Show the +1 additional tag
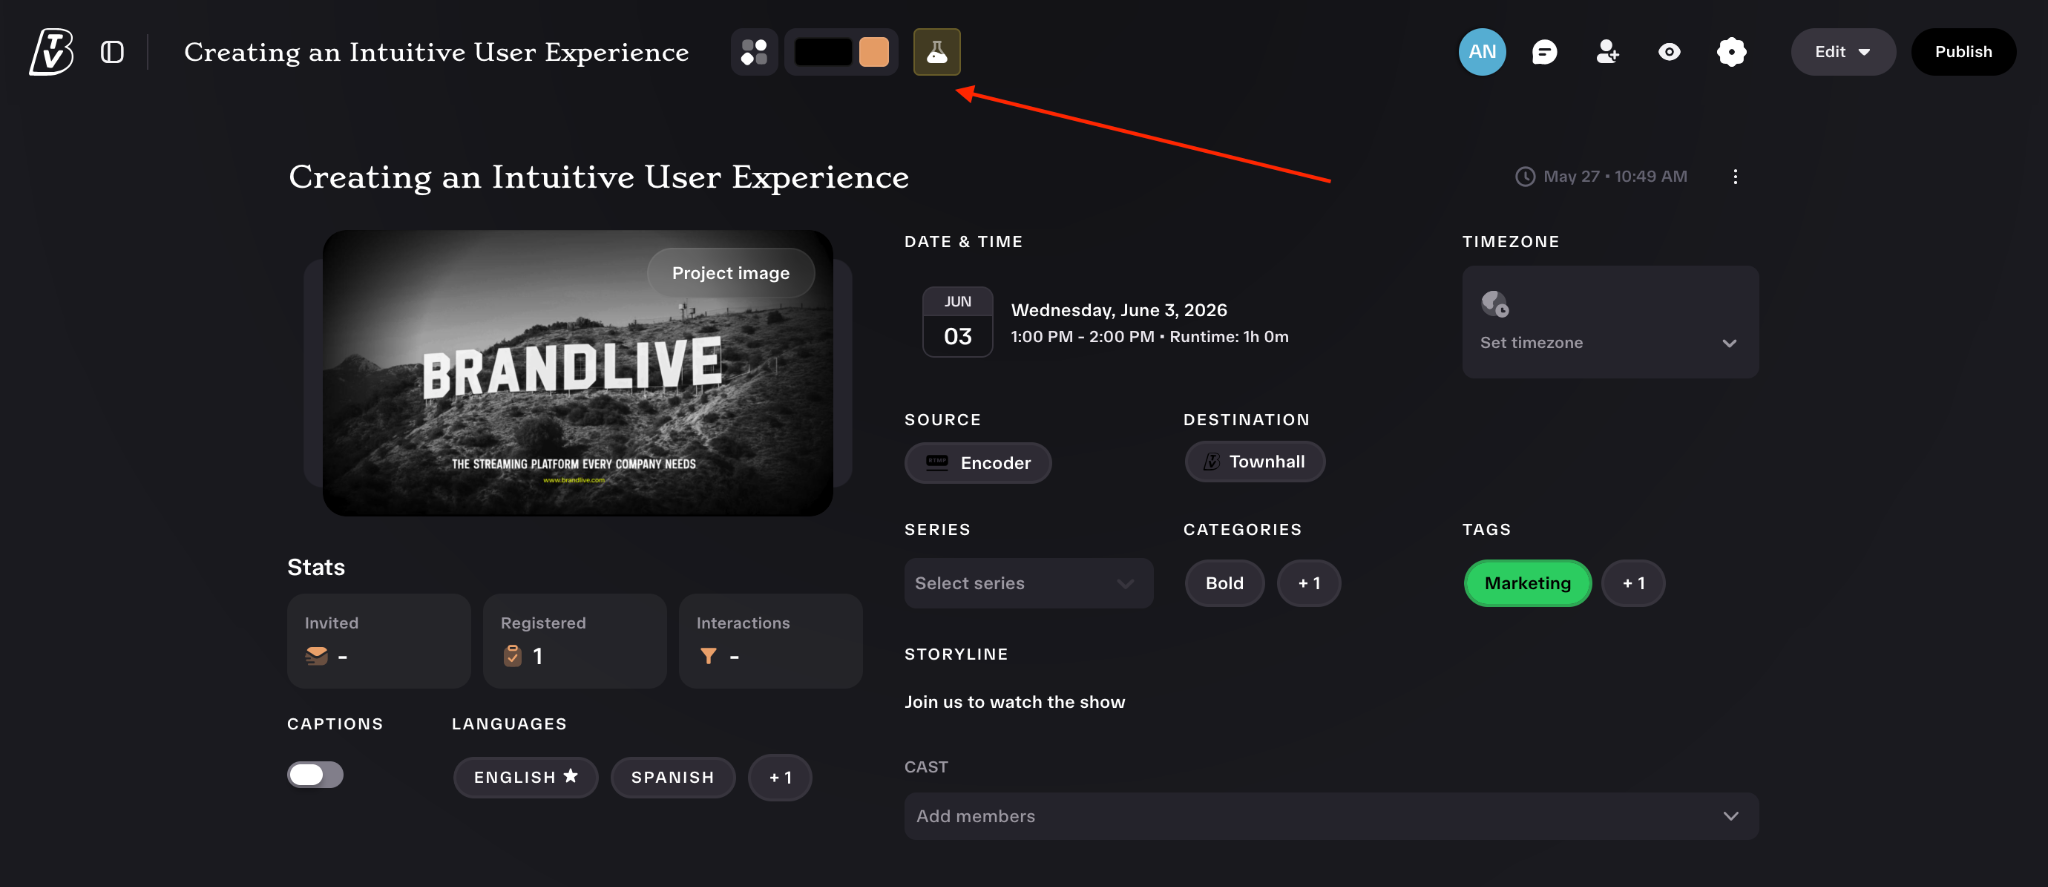Image resolution: width=2048 pixels, height=887 pixels. pyautogui.click(x=1633, y=583)
